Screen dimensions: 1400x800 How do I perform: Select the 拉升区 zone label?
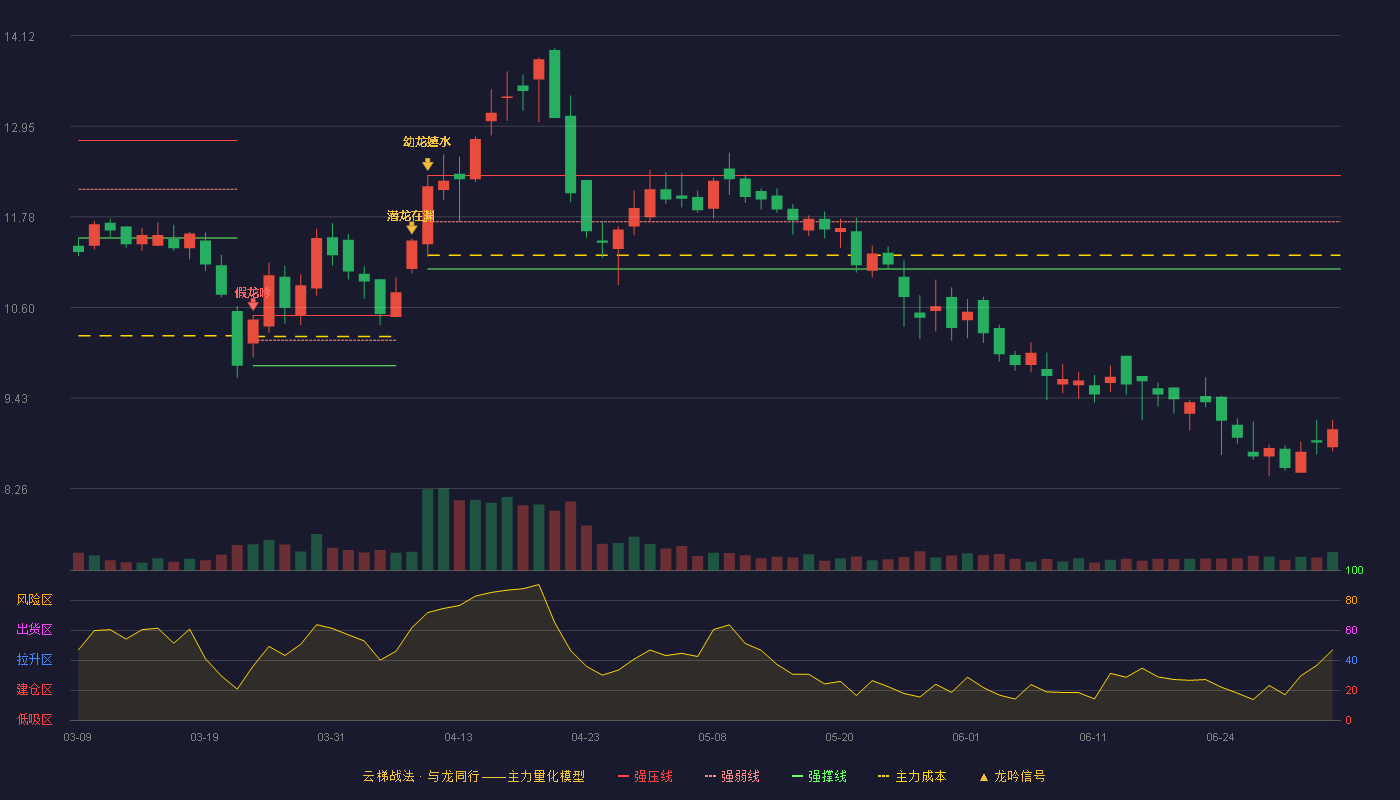(34, 660)
